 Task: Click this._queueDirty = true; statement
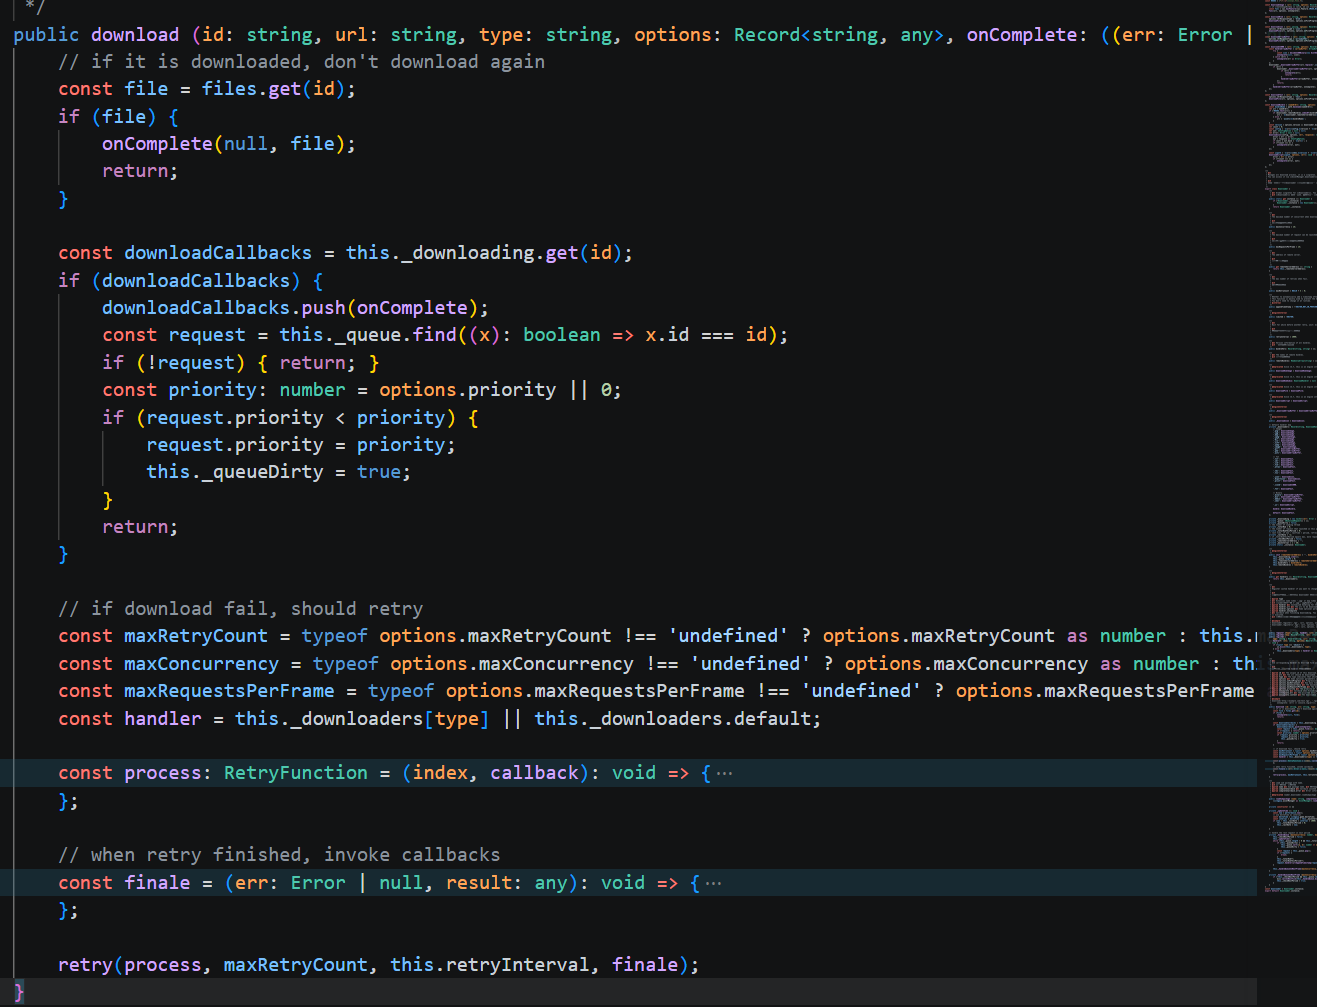point(279,472)
